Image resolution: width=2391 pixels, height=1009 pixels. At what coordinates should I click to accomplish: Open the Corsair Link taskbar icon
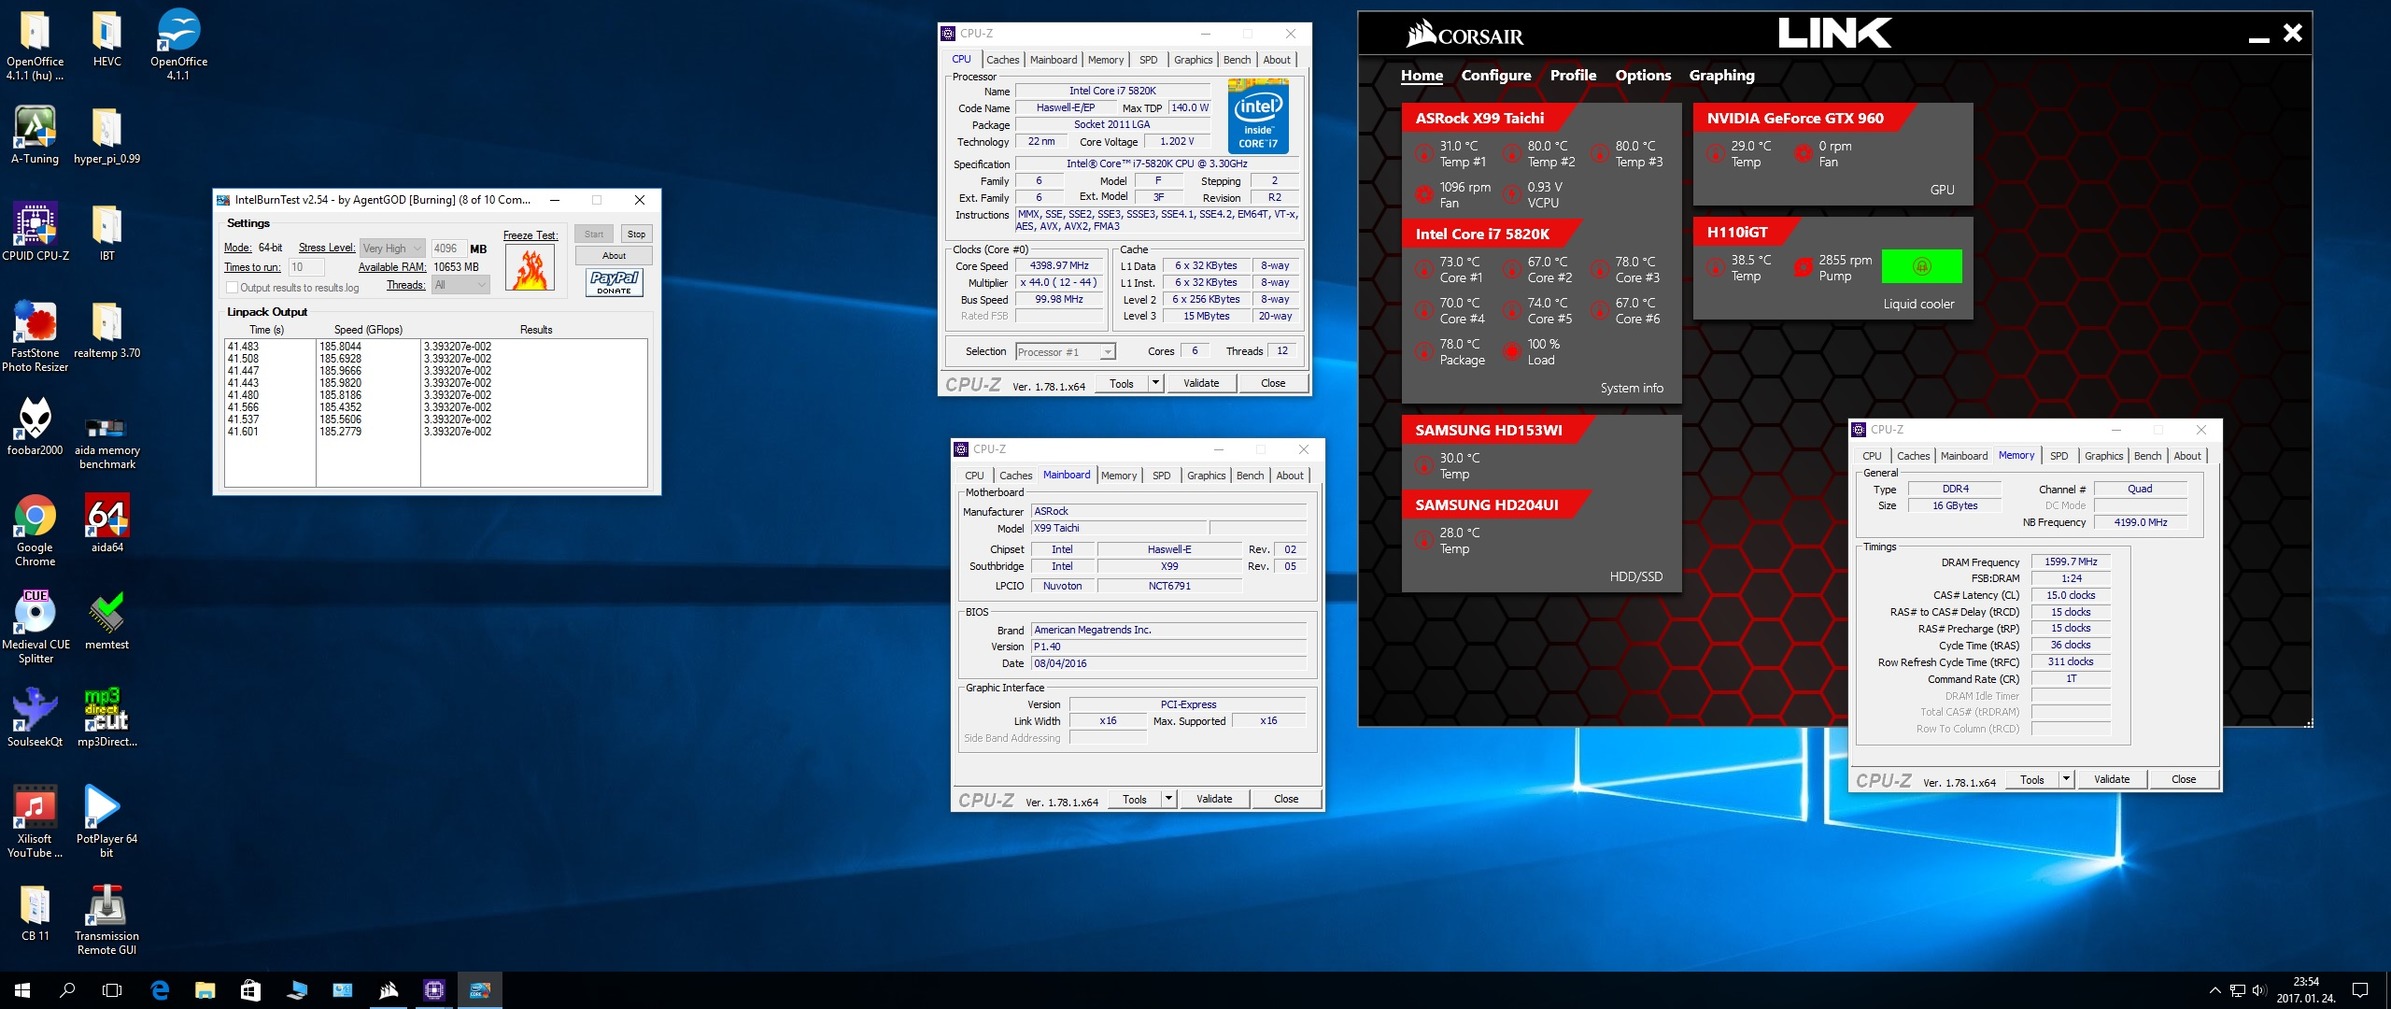(x=389, y=990)
